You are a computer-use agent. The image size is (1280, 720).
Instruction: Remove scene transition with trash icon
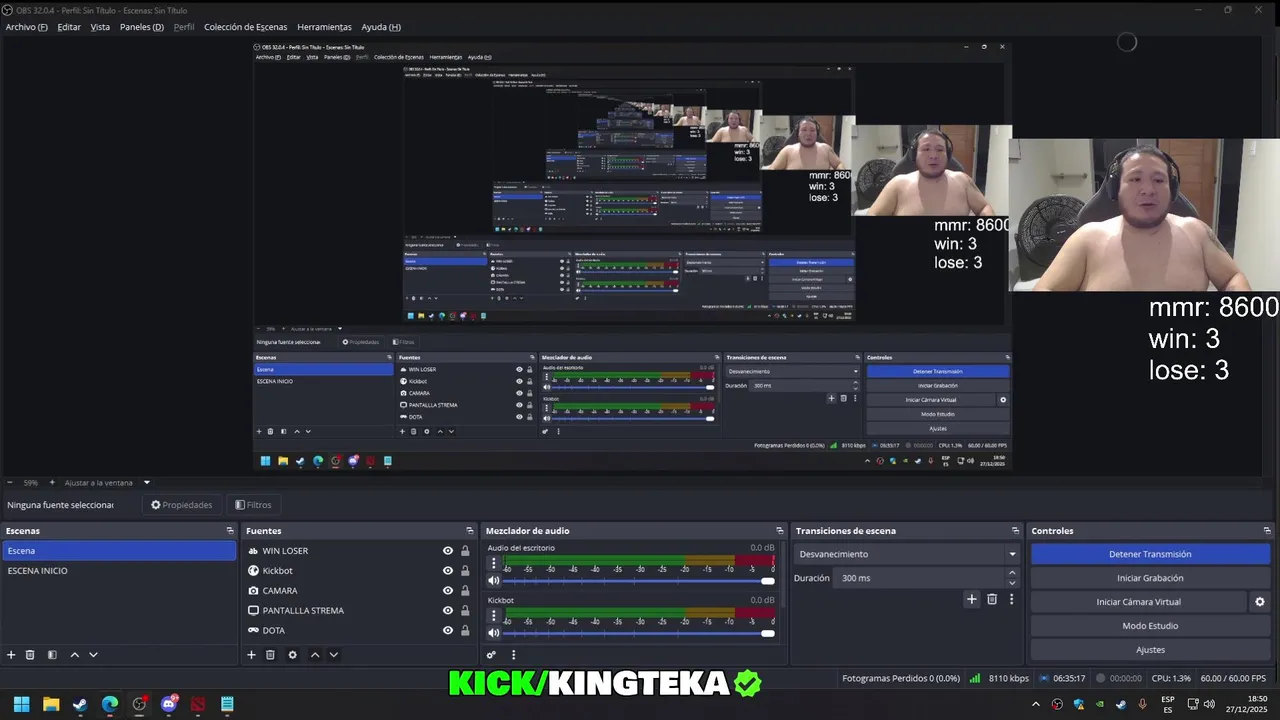992,599
